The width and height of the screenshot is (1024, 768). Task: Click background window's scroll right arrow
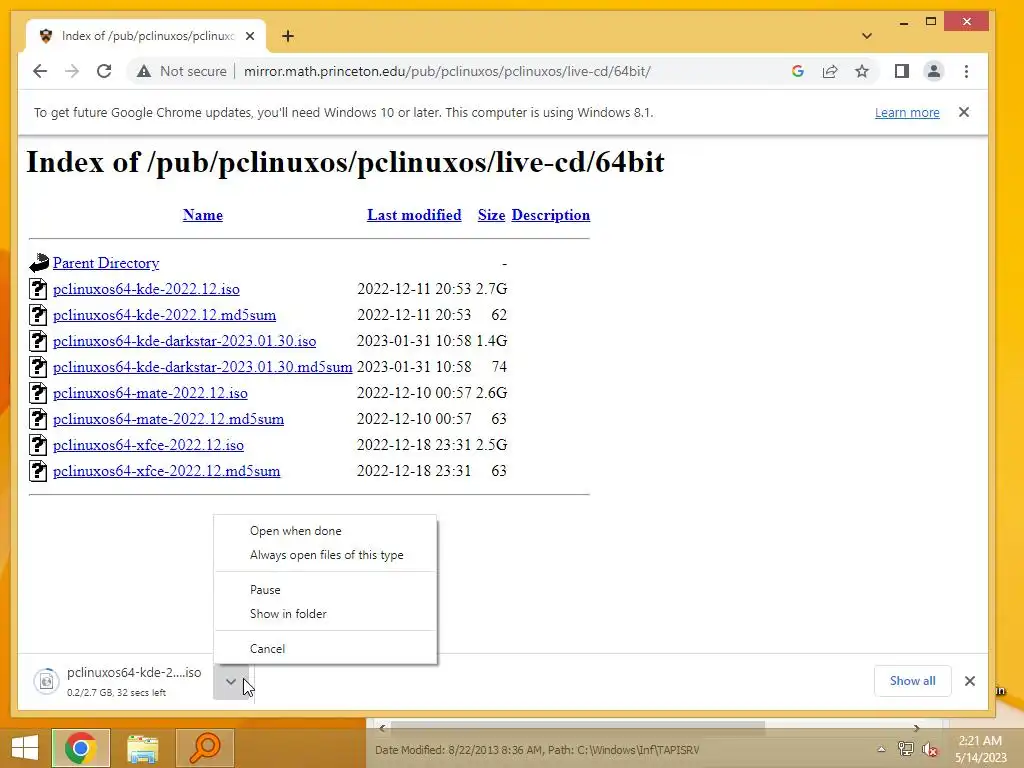916,728
